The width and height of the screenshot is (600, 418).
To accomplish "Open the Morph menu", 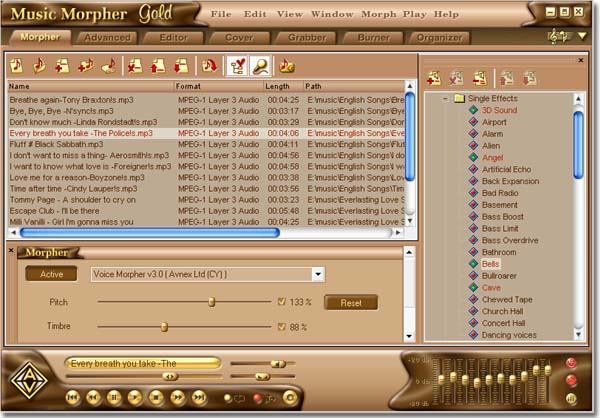I will tap(379, 14).
